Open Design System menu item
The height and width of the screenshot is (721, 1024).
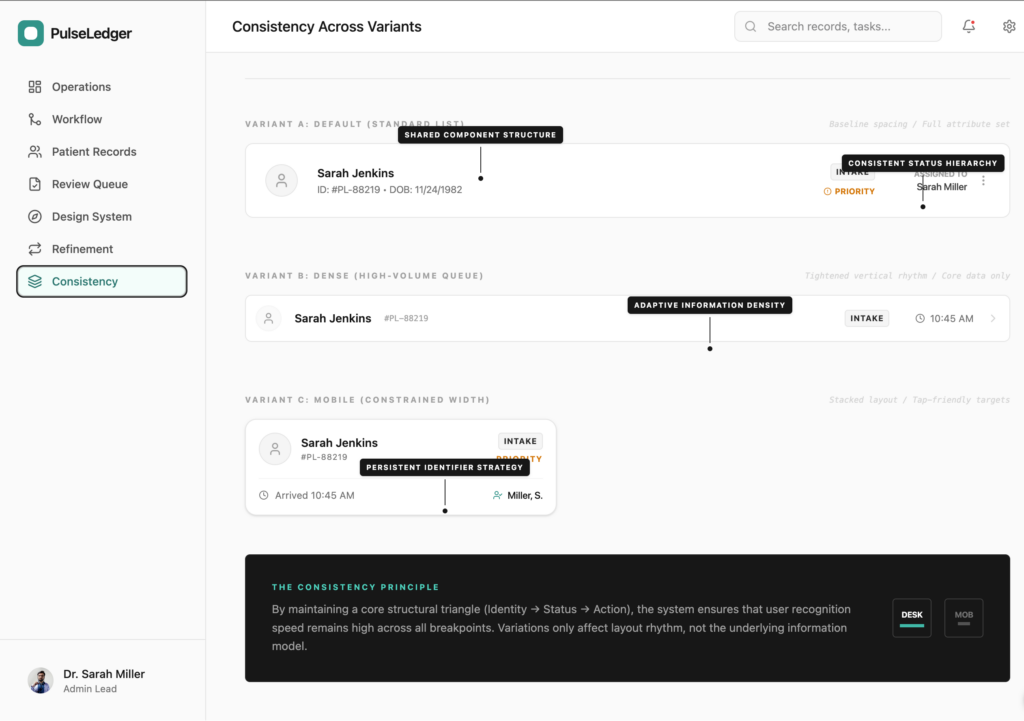(102, 216)
